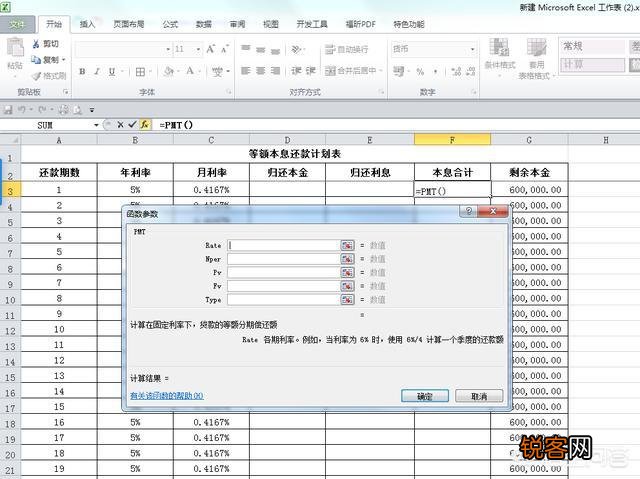640x479 pixels.
Task: Toggle align text left
Action: 246,71
